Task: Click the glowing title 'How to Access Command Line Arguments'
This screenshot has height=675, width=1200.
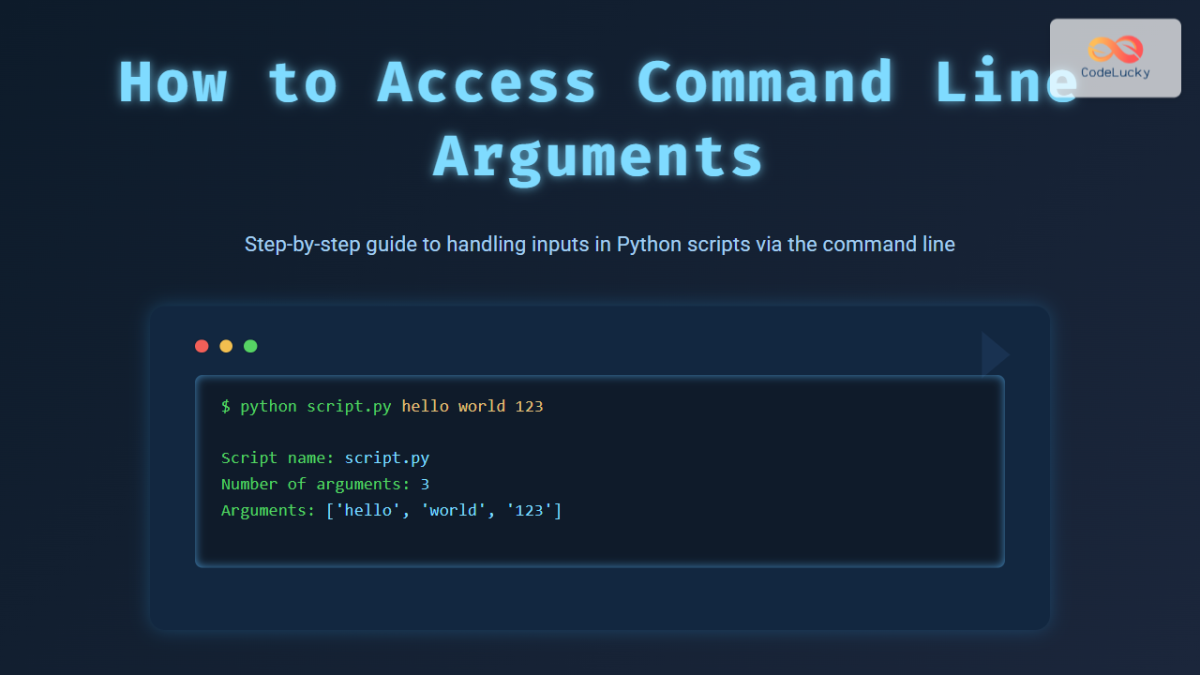Action: click(x=597, y=118)
